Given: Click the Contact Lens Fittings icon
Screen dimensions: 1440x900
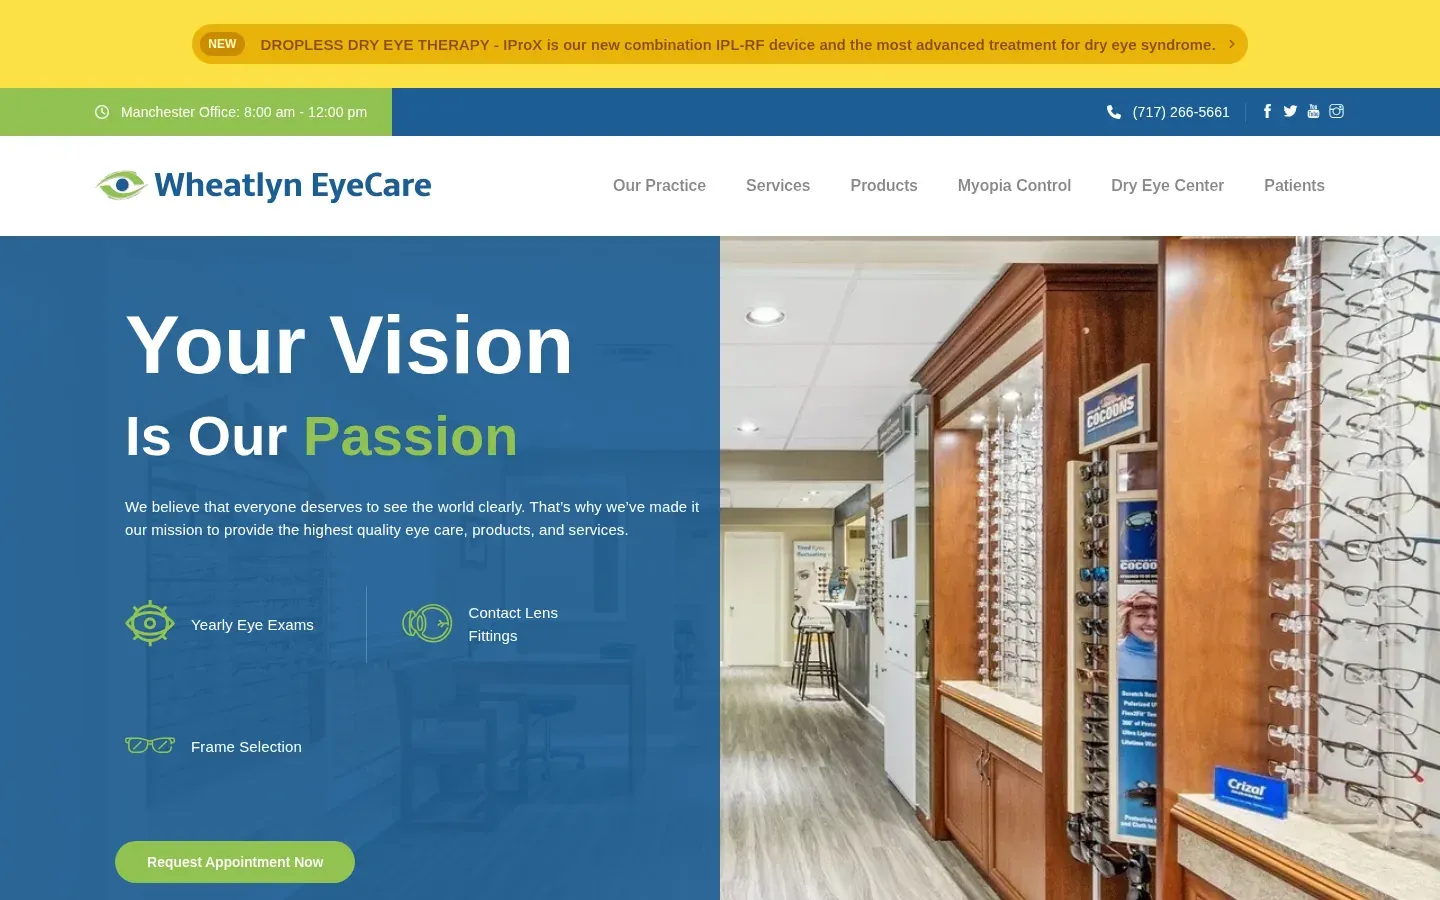Looking at the screenshot, I should click(427, 624).
